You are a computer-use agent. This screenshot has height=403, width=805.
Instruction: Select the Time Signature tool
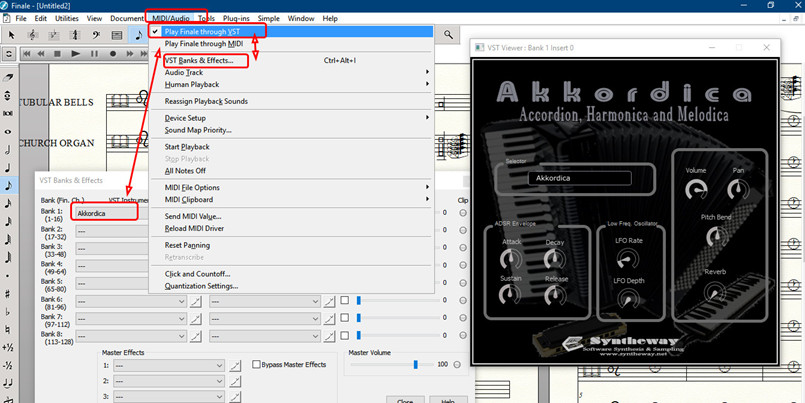tap(75, 35)
